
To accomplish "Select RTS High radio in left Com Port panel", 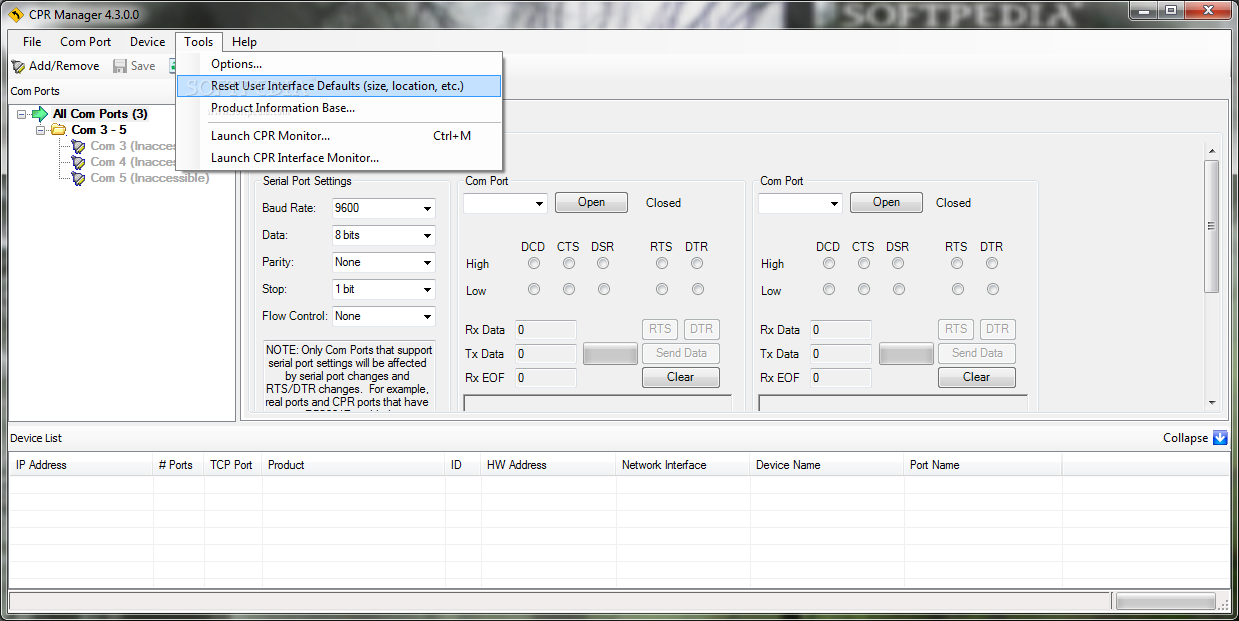I will [x=662, y=264].
